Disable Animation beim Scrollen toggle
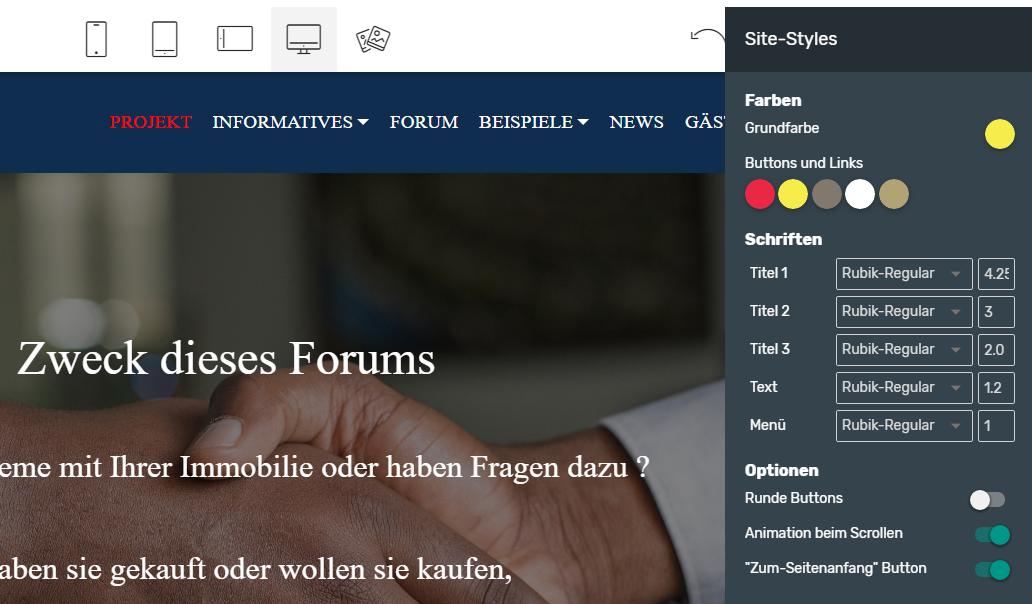Screen dimensions: 1032x604 click(x=991, y=535)
